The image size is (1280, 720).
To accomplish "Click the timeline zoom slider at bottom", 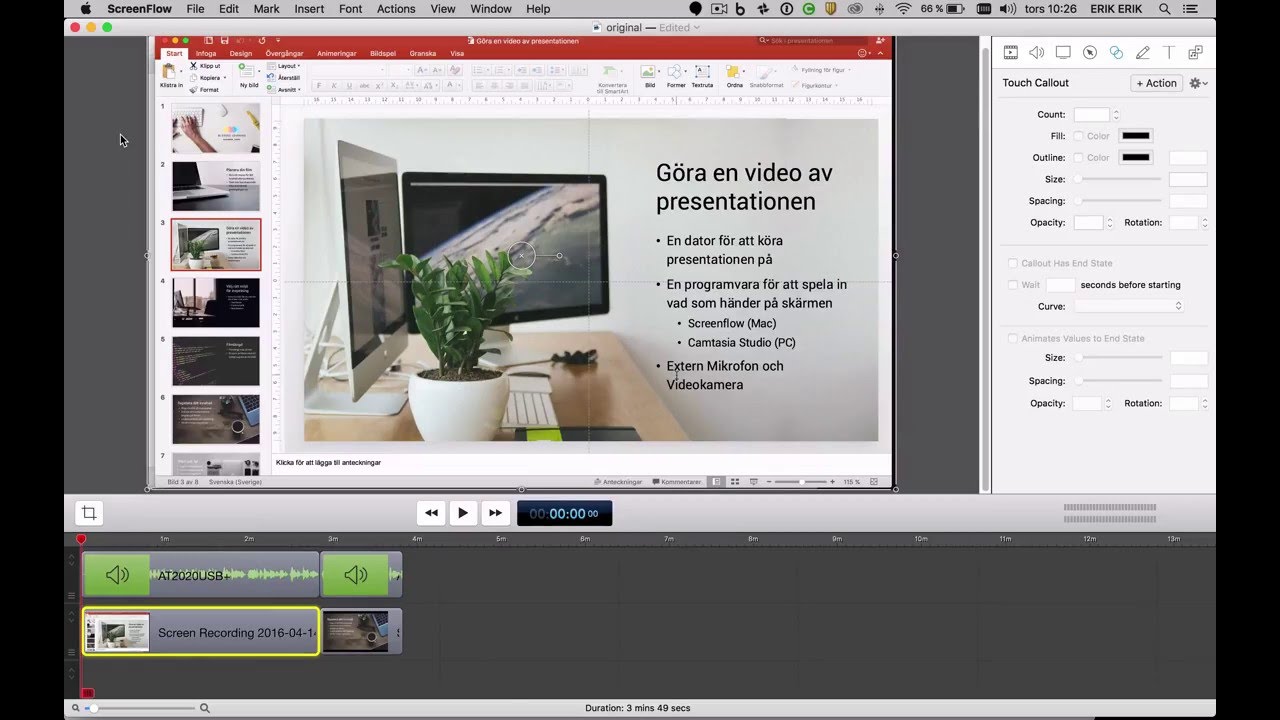I will [140, 708].
